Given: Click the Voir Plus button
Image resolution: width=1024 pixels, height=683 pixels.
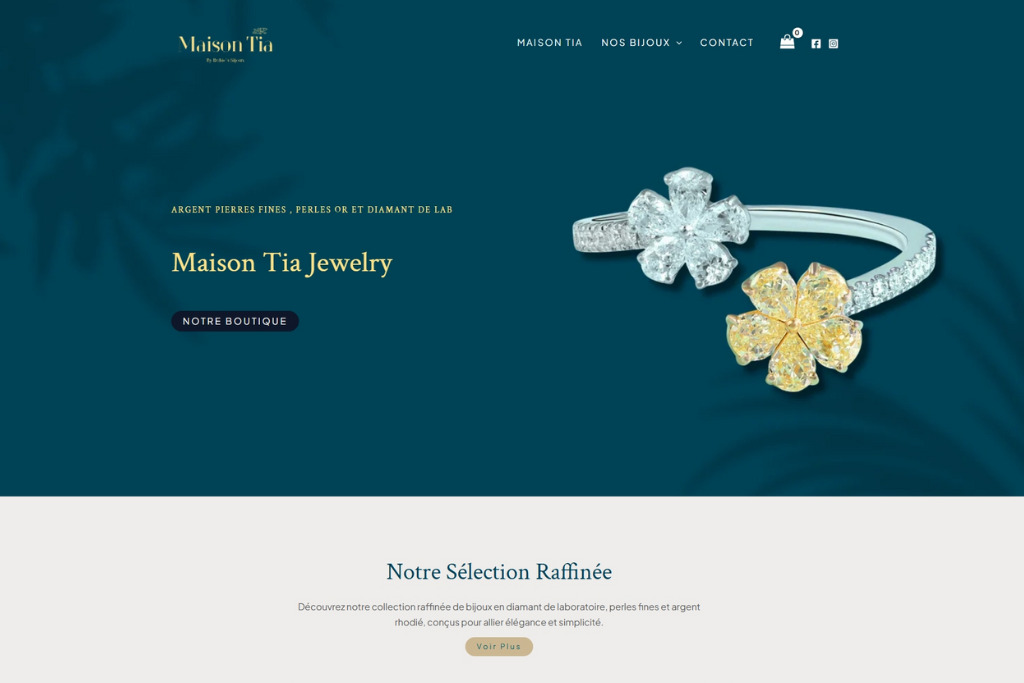Looking at the screenshot, I should coord(499,646).
